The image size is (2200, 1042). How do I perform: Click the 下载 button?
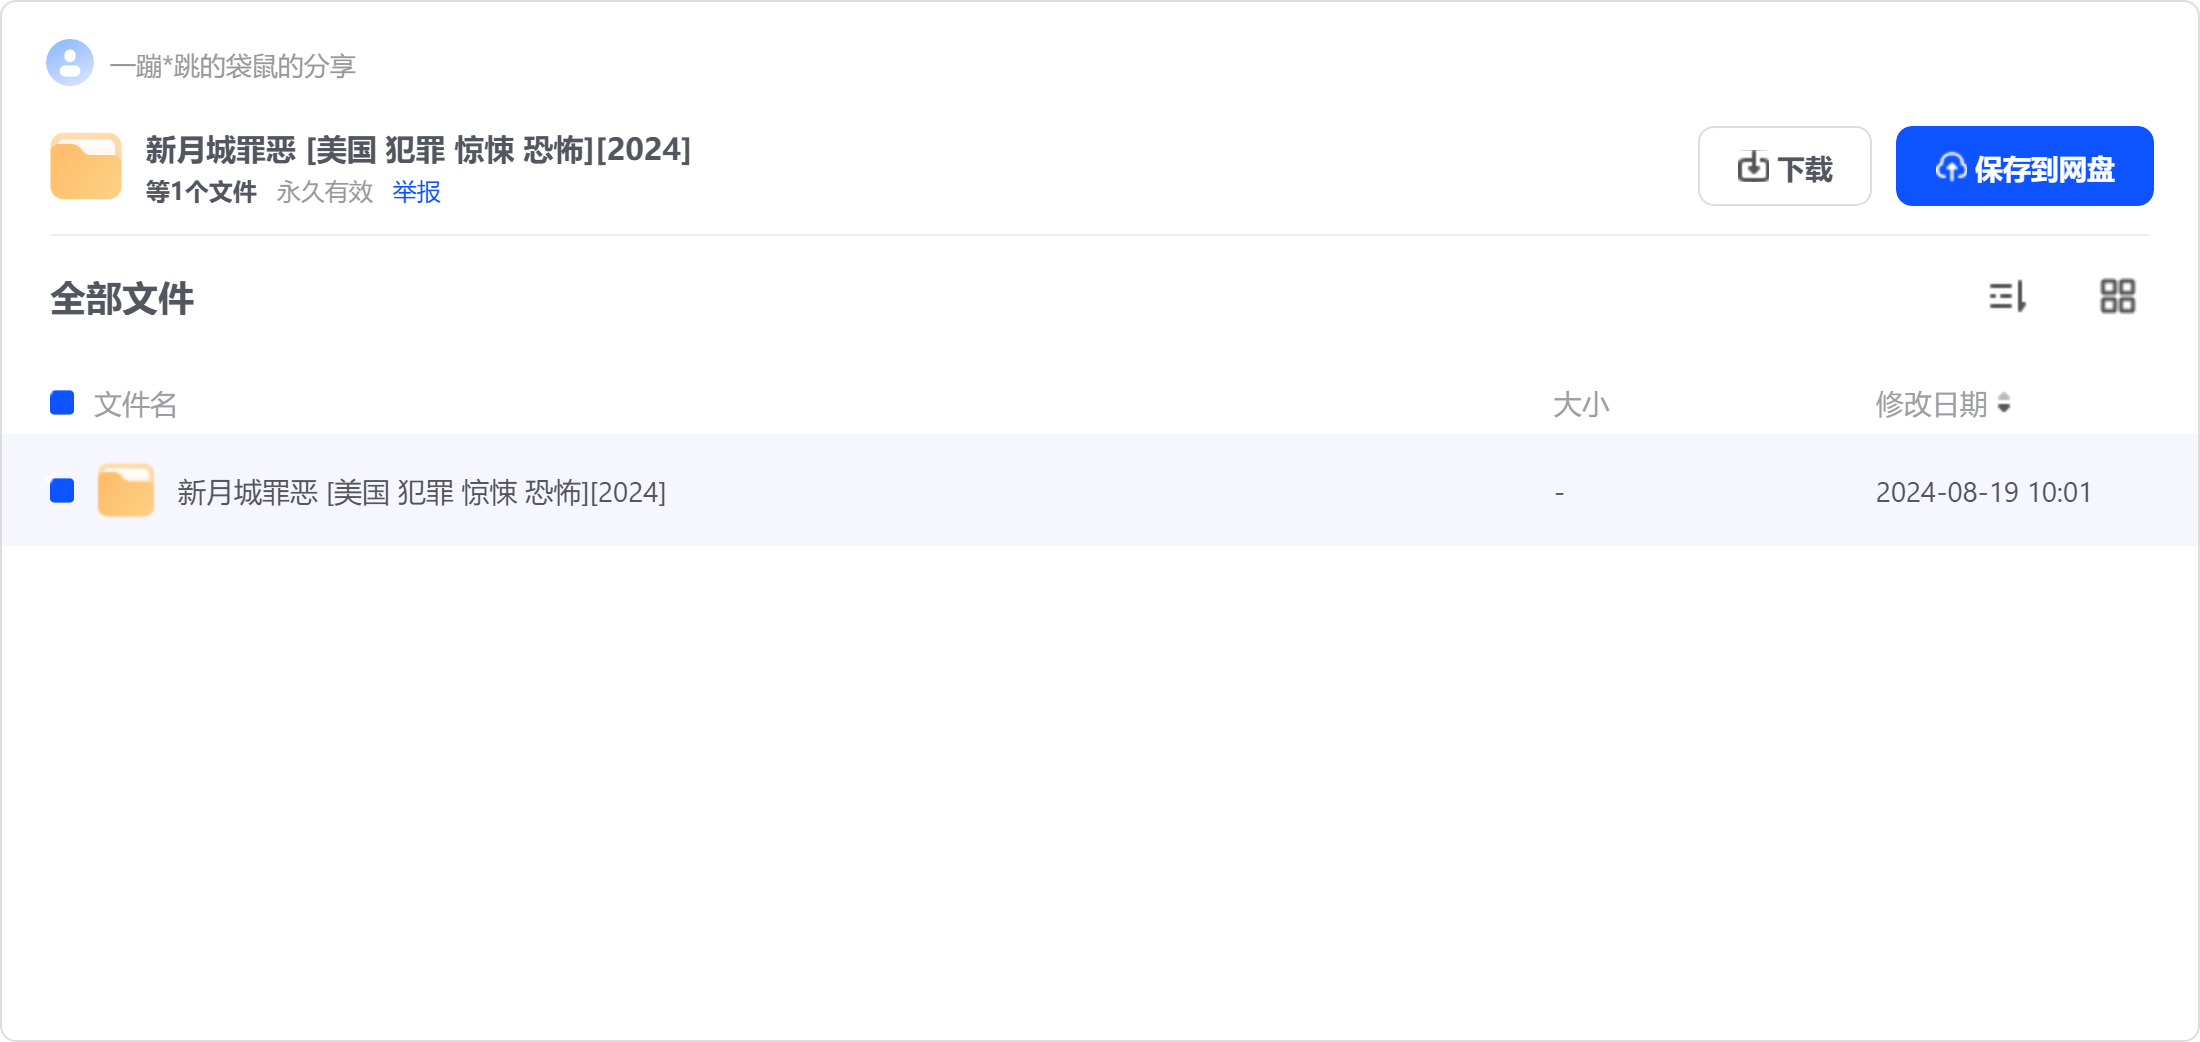[x=1784, y=166]
